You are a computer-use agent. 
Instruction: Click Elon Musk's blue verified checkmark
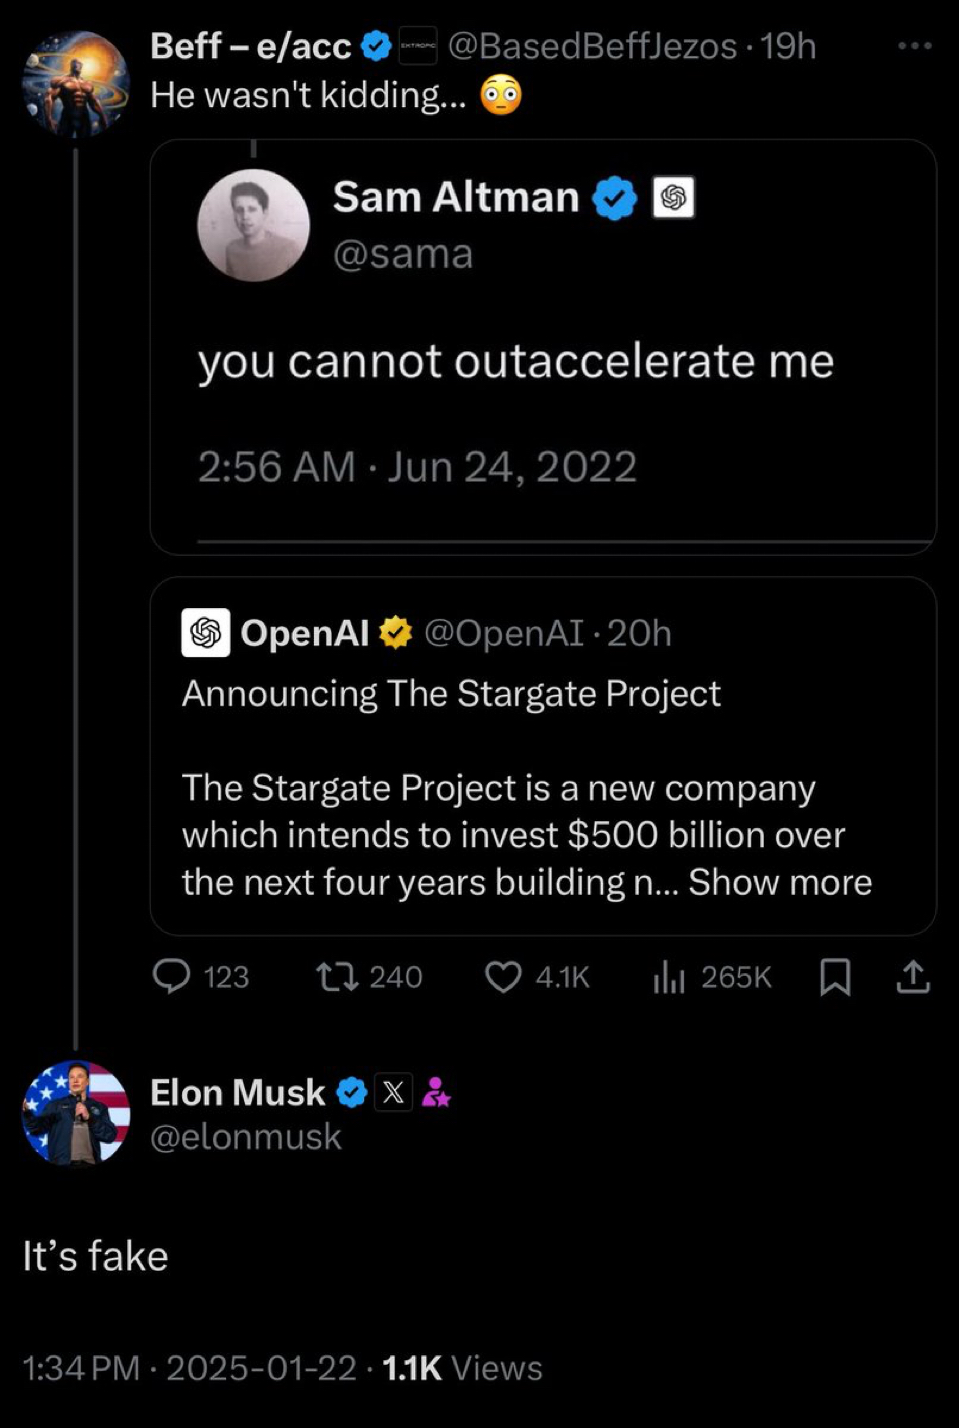pyautogui.click(x=351, y=1092)
